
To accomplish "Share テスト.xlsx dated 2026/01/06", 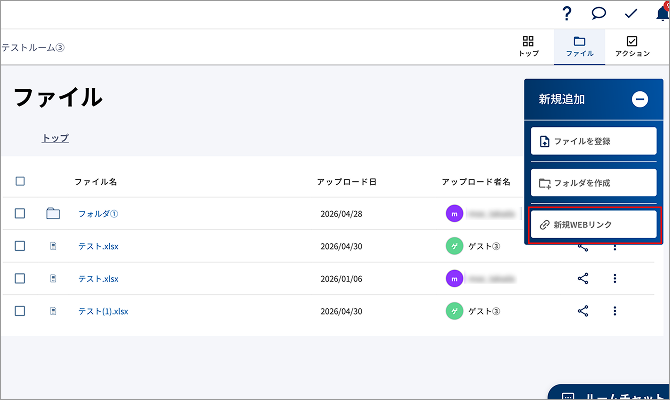I will [x=583, y=279].
